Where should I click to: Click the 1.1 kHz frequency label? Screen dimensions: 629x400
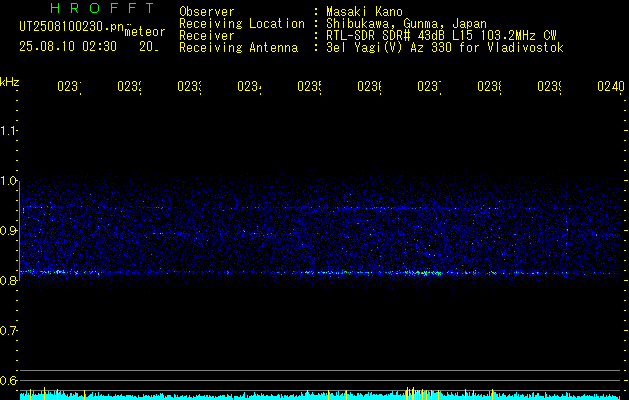[x=8, y=130]
